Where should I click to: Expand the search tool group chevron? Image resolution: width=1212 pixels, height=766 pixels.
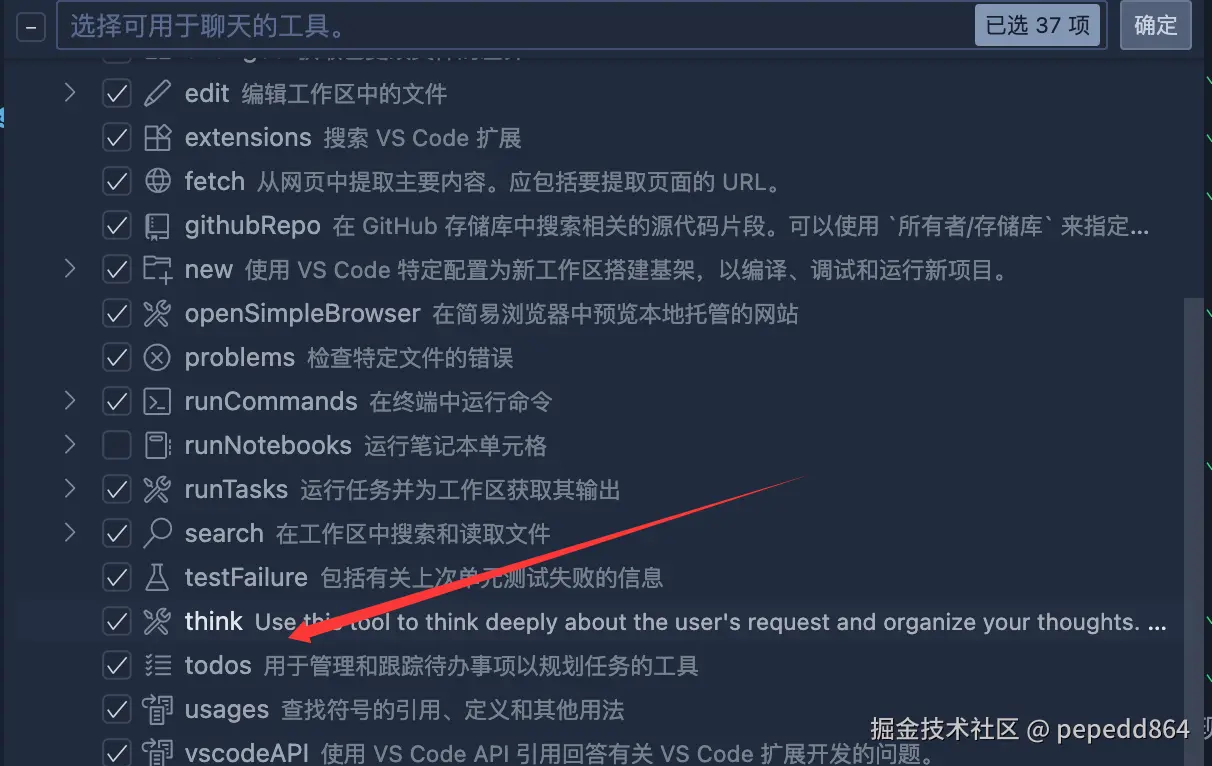coord(70,533)
